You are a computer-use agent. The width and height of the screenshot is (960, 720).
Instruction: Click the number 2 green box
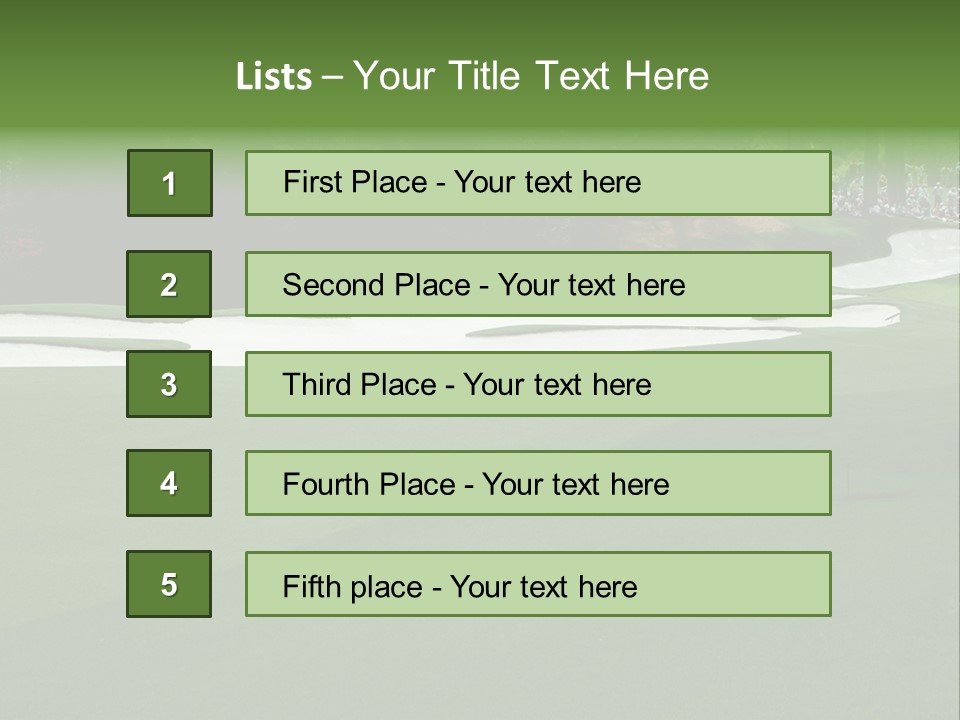169,284
